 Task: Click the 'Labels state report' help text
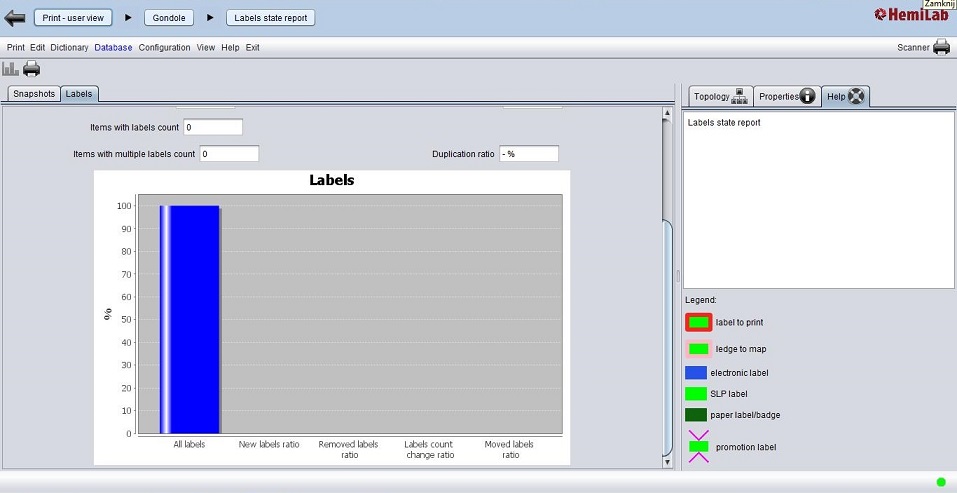[x=724, y=123]
